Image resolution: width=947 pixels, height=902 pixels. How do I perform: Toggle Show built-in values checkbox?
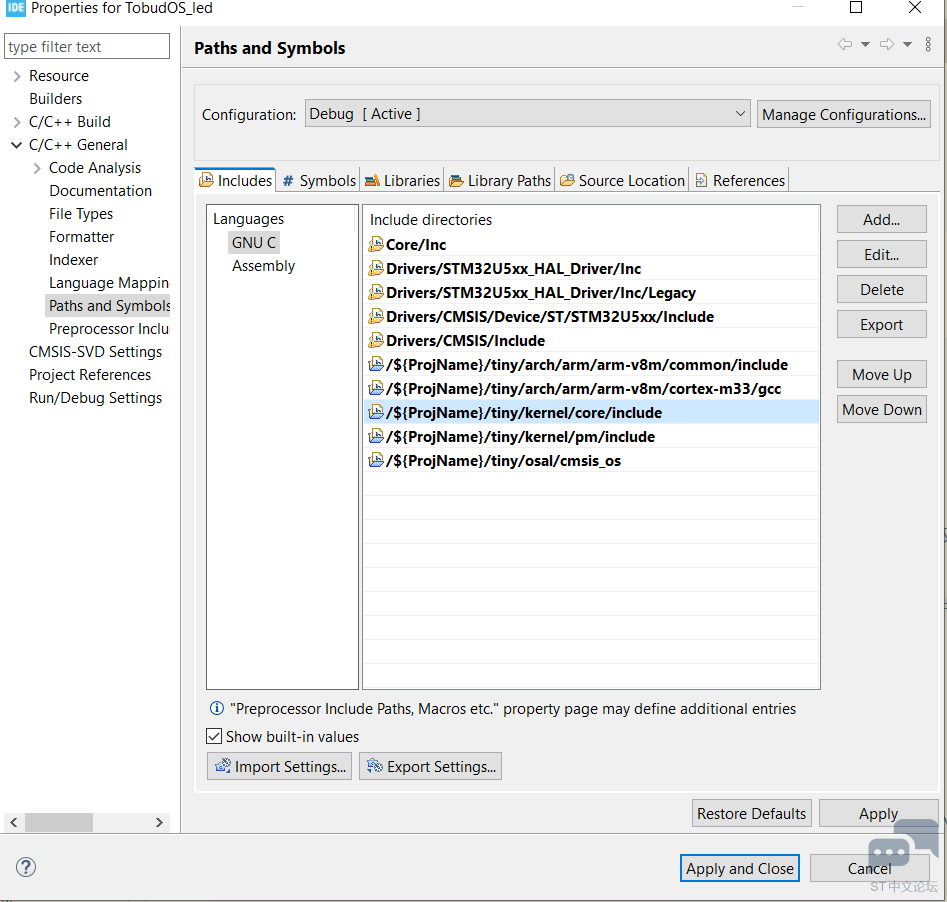214,736
